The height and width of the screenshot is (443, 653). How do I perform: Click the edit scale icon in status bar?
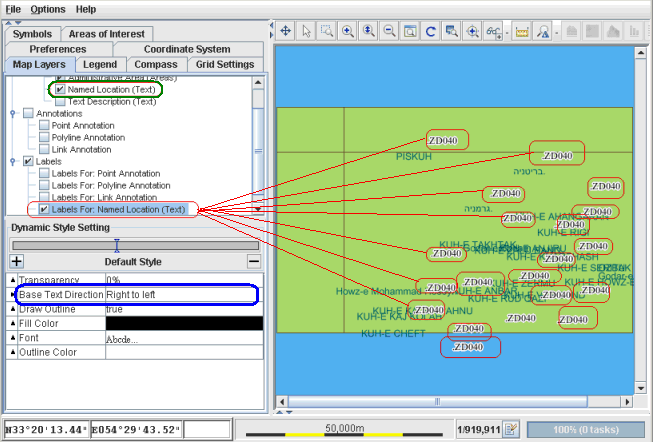click(511, 428)
